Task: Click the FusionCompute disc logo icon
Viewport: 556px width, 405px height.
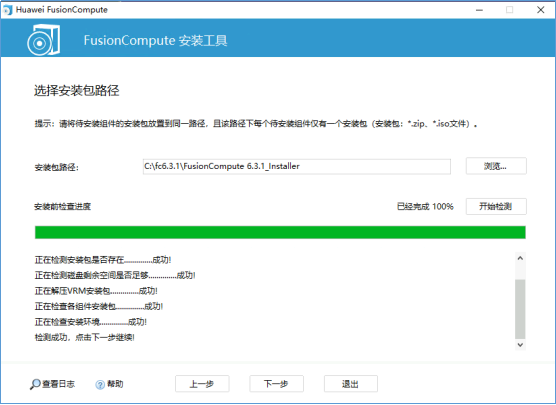Action: (44, 40)
